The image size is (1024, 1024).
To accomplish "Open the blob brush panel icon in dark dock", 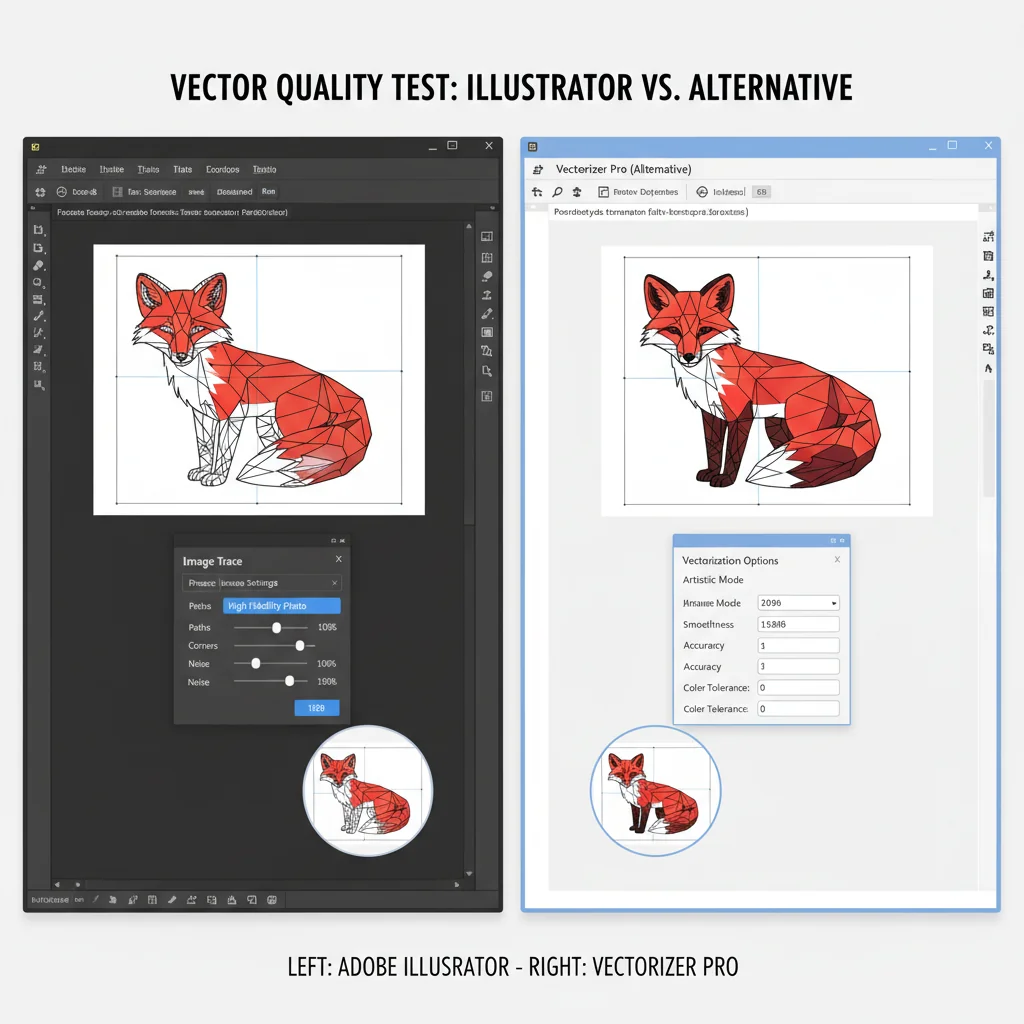I will pyautogui.click(x=487, y=276).
